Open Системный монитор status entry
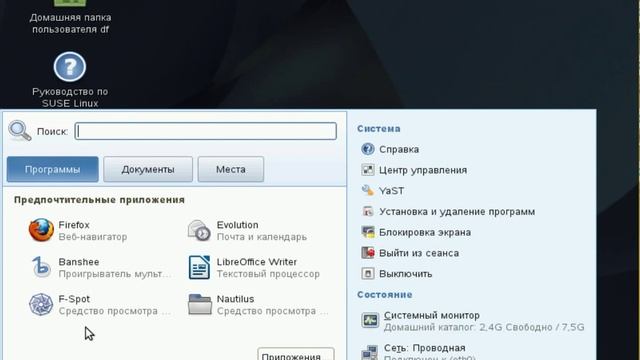 [x=473, y=321]
